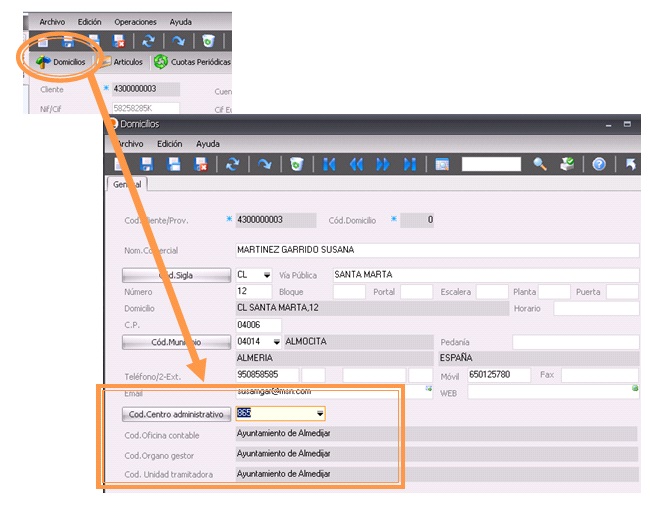The image size is (650, 513).
Task: Click the Nom.Comercial text field
Action: [x=436, y=250]
